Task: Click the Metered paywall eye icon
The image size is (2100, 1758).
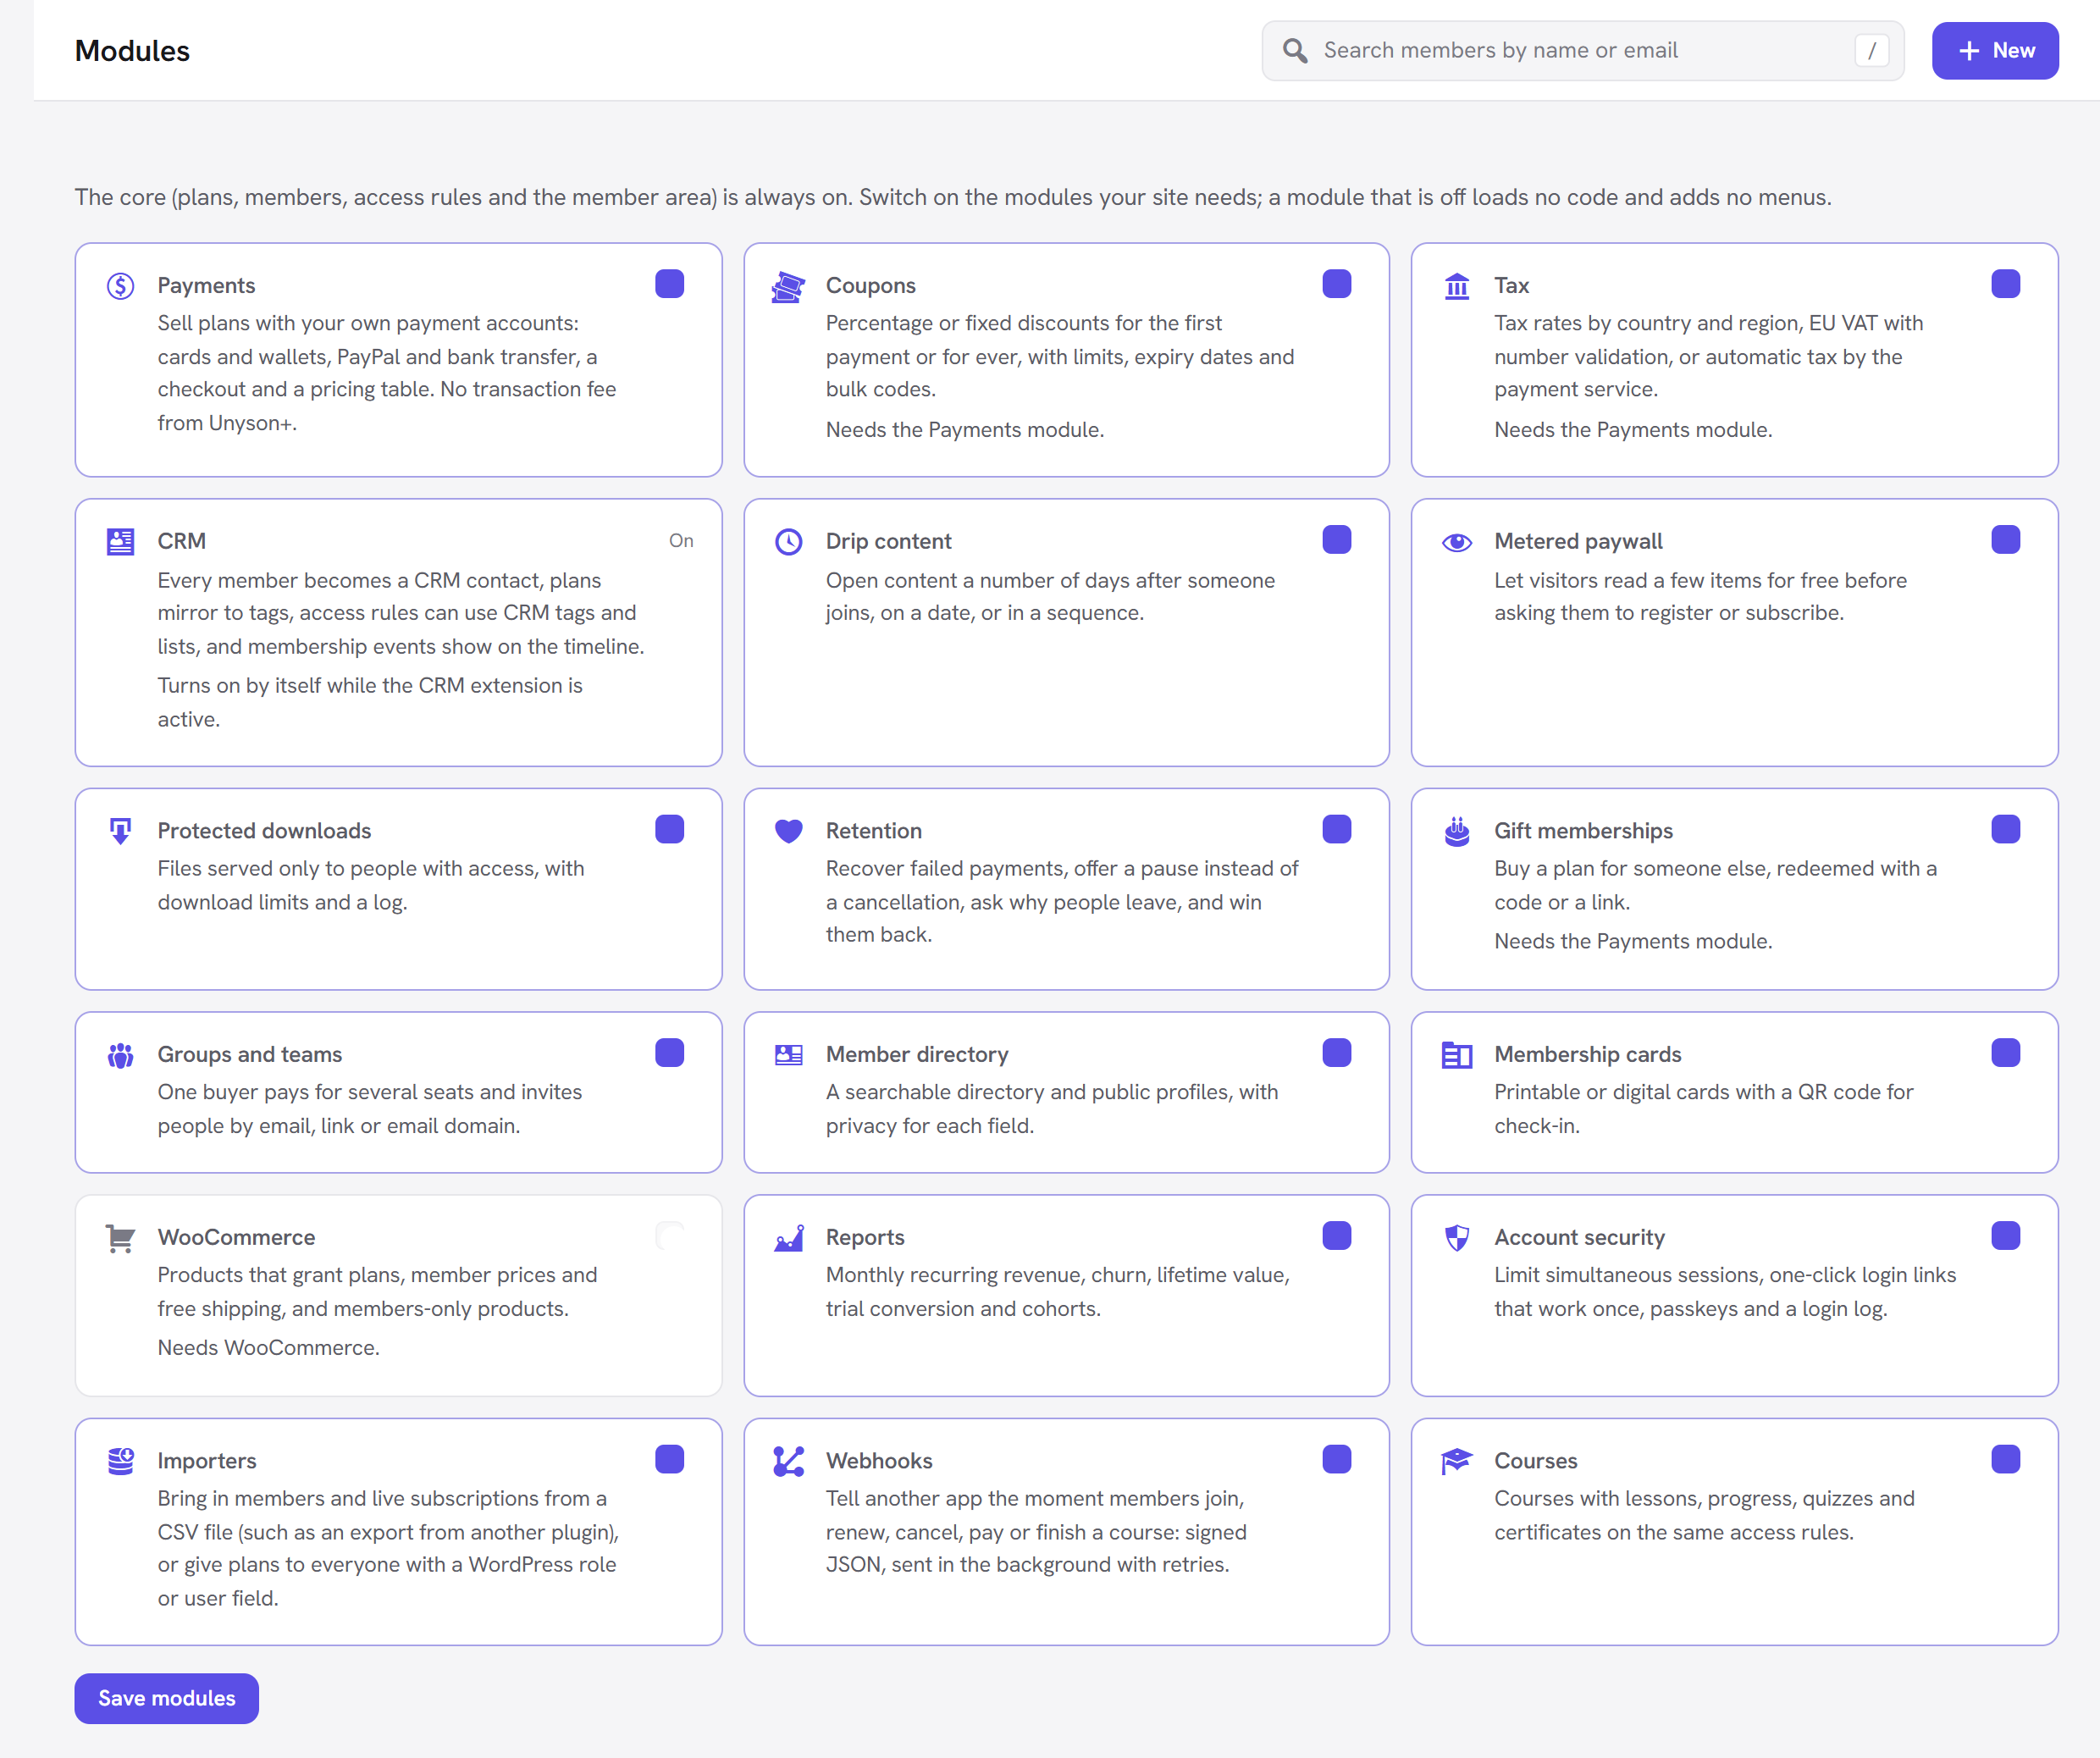Action: [1457, 542]
